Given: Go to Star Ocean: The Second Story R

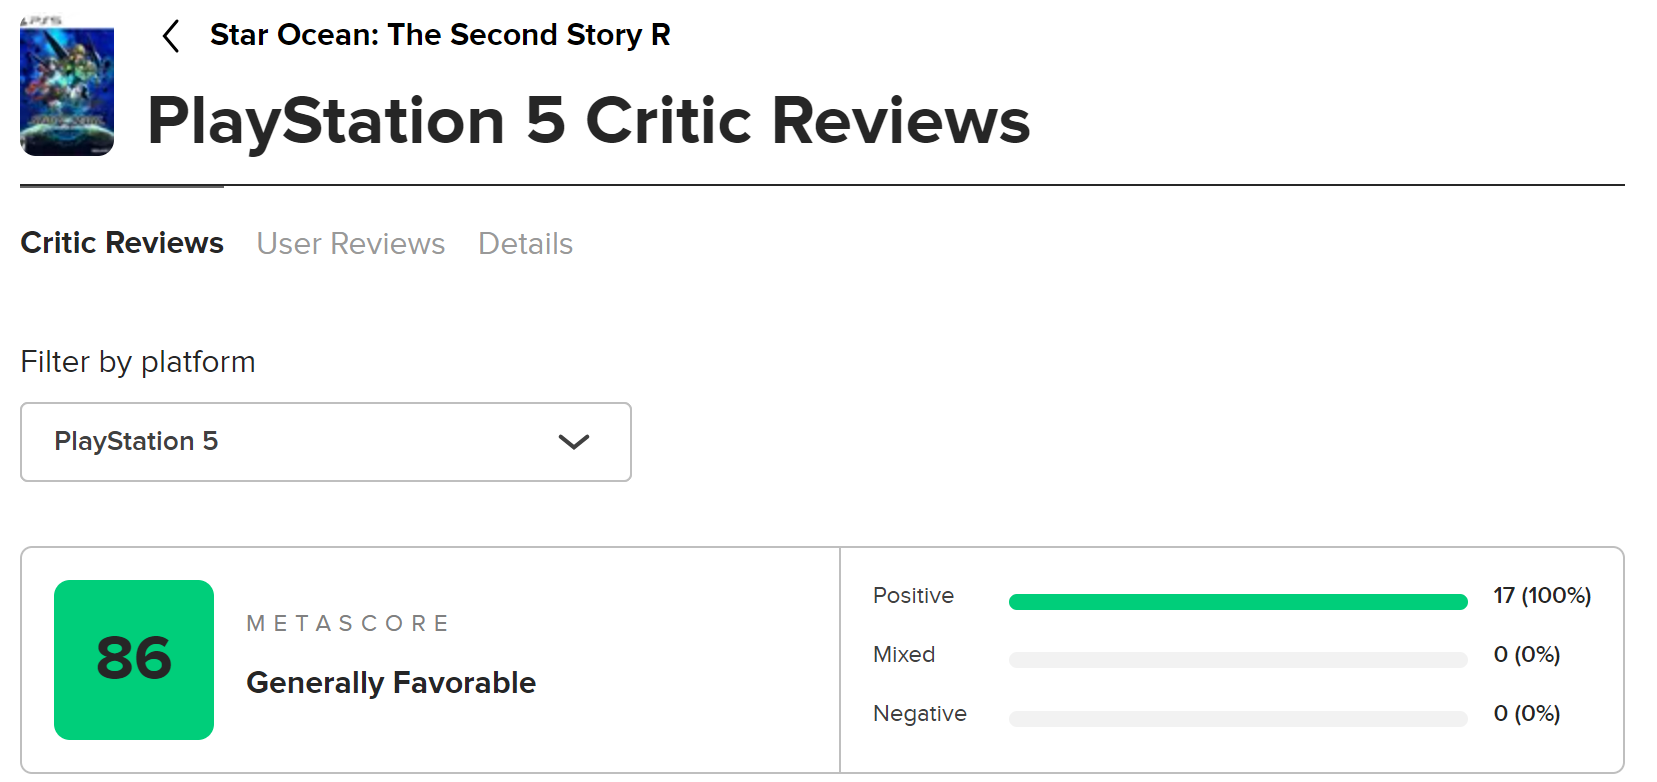Looking at the screenshot, I should [x=440, y=35].
